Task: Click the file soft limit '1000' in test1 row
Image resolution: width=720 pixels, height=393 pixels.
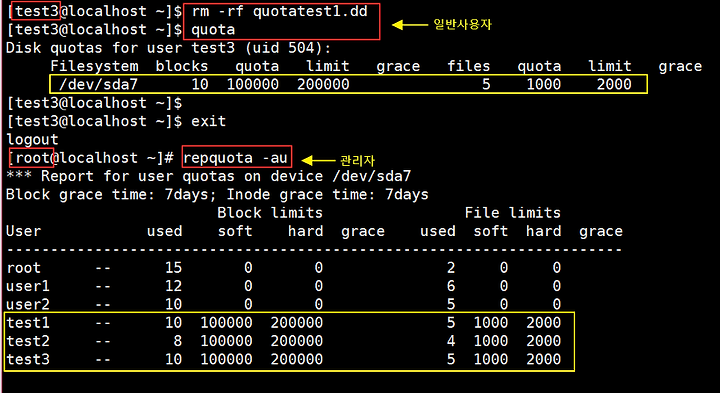Action: pyautogui.click(x=491, y=323)
